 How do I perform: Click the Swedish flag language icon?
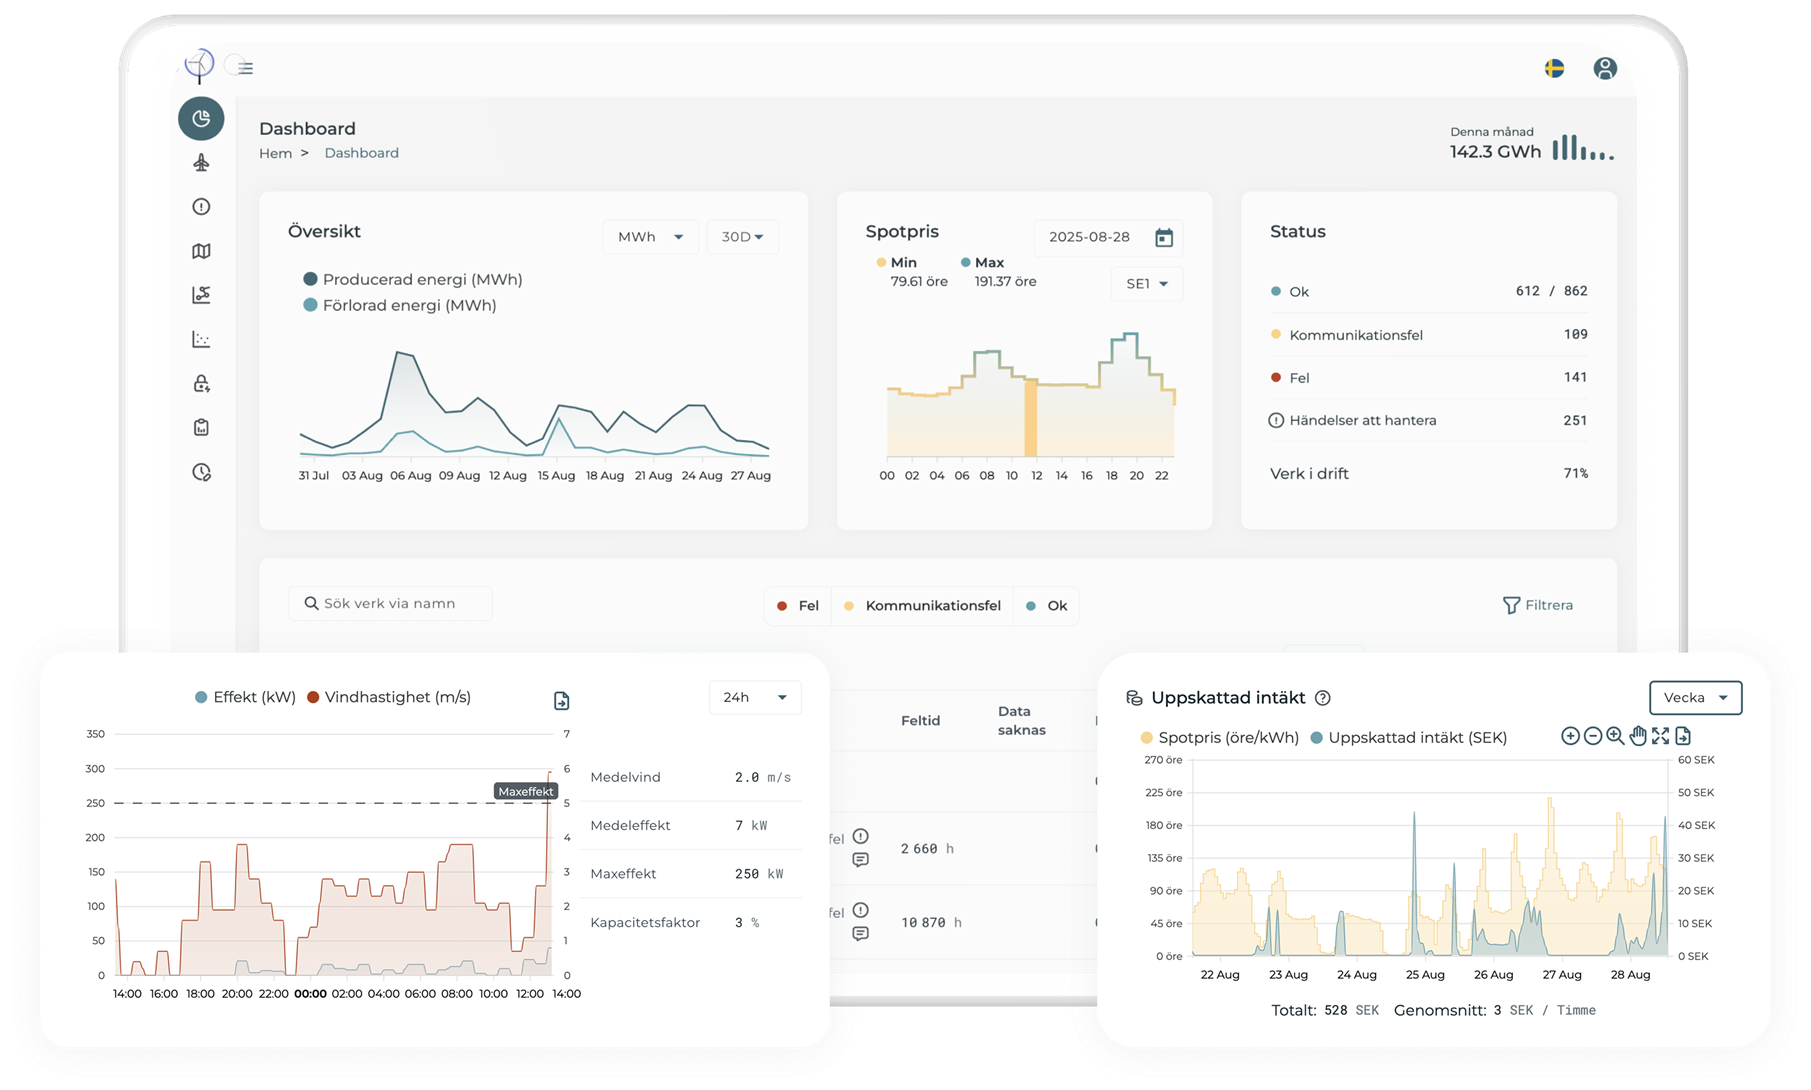pos(1554,68)
